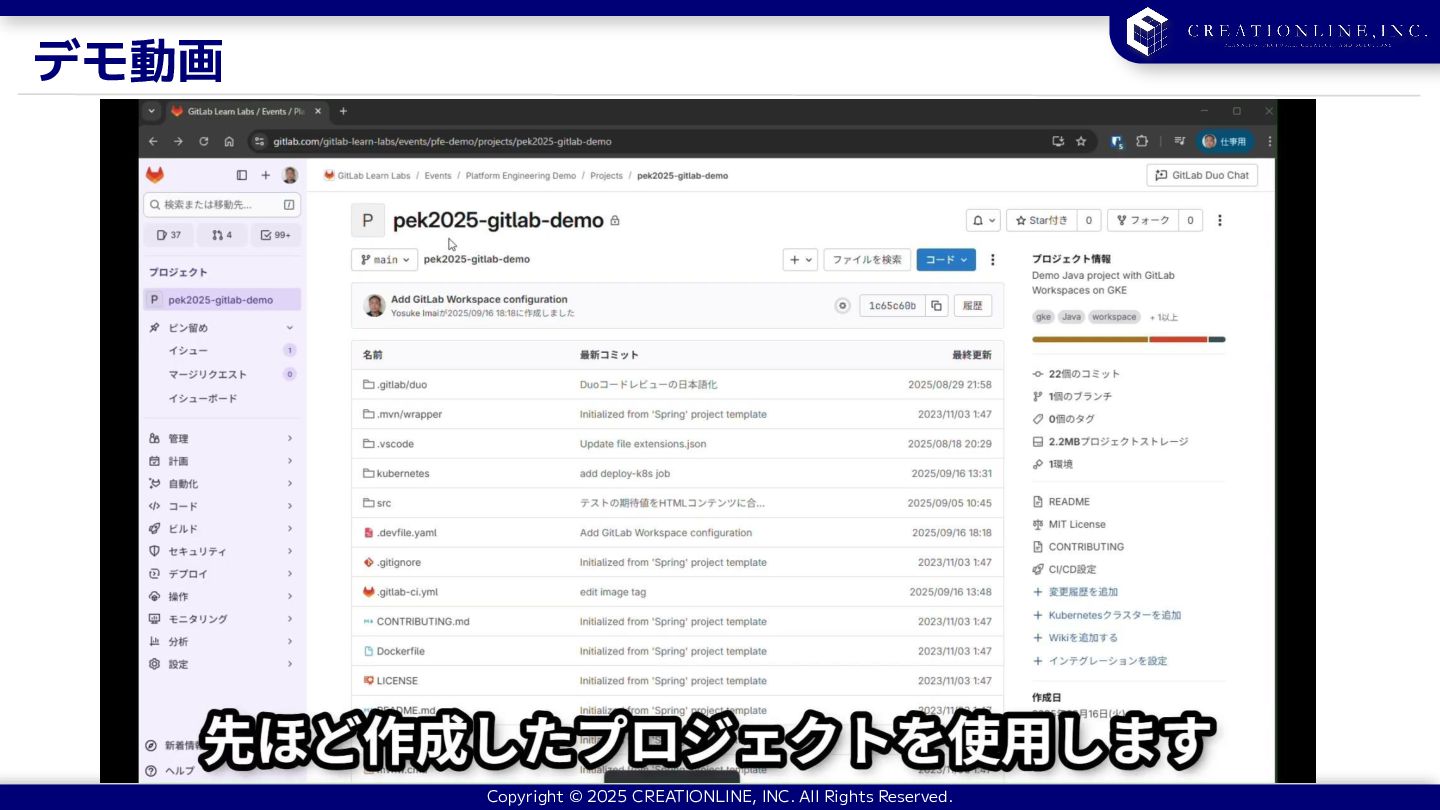Focus the 検索または移動先 search field
Image resolution: width=1440 pixels, height=810 pixels.
[x=222, y=204]
